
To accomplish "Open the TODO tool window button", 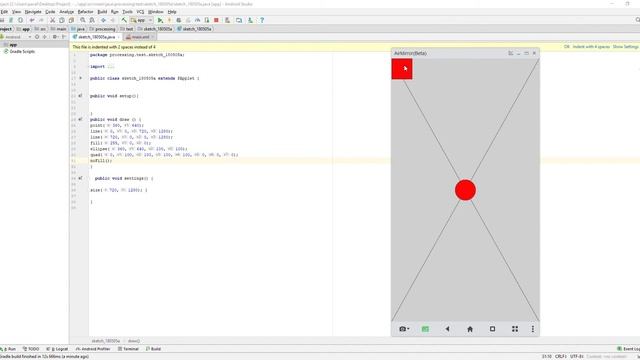I will [31, 349].
